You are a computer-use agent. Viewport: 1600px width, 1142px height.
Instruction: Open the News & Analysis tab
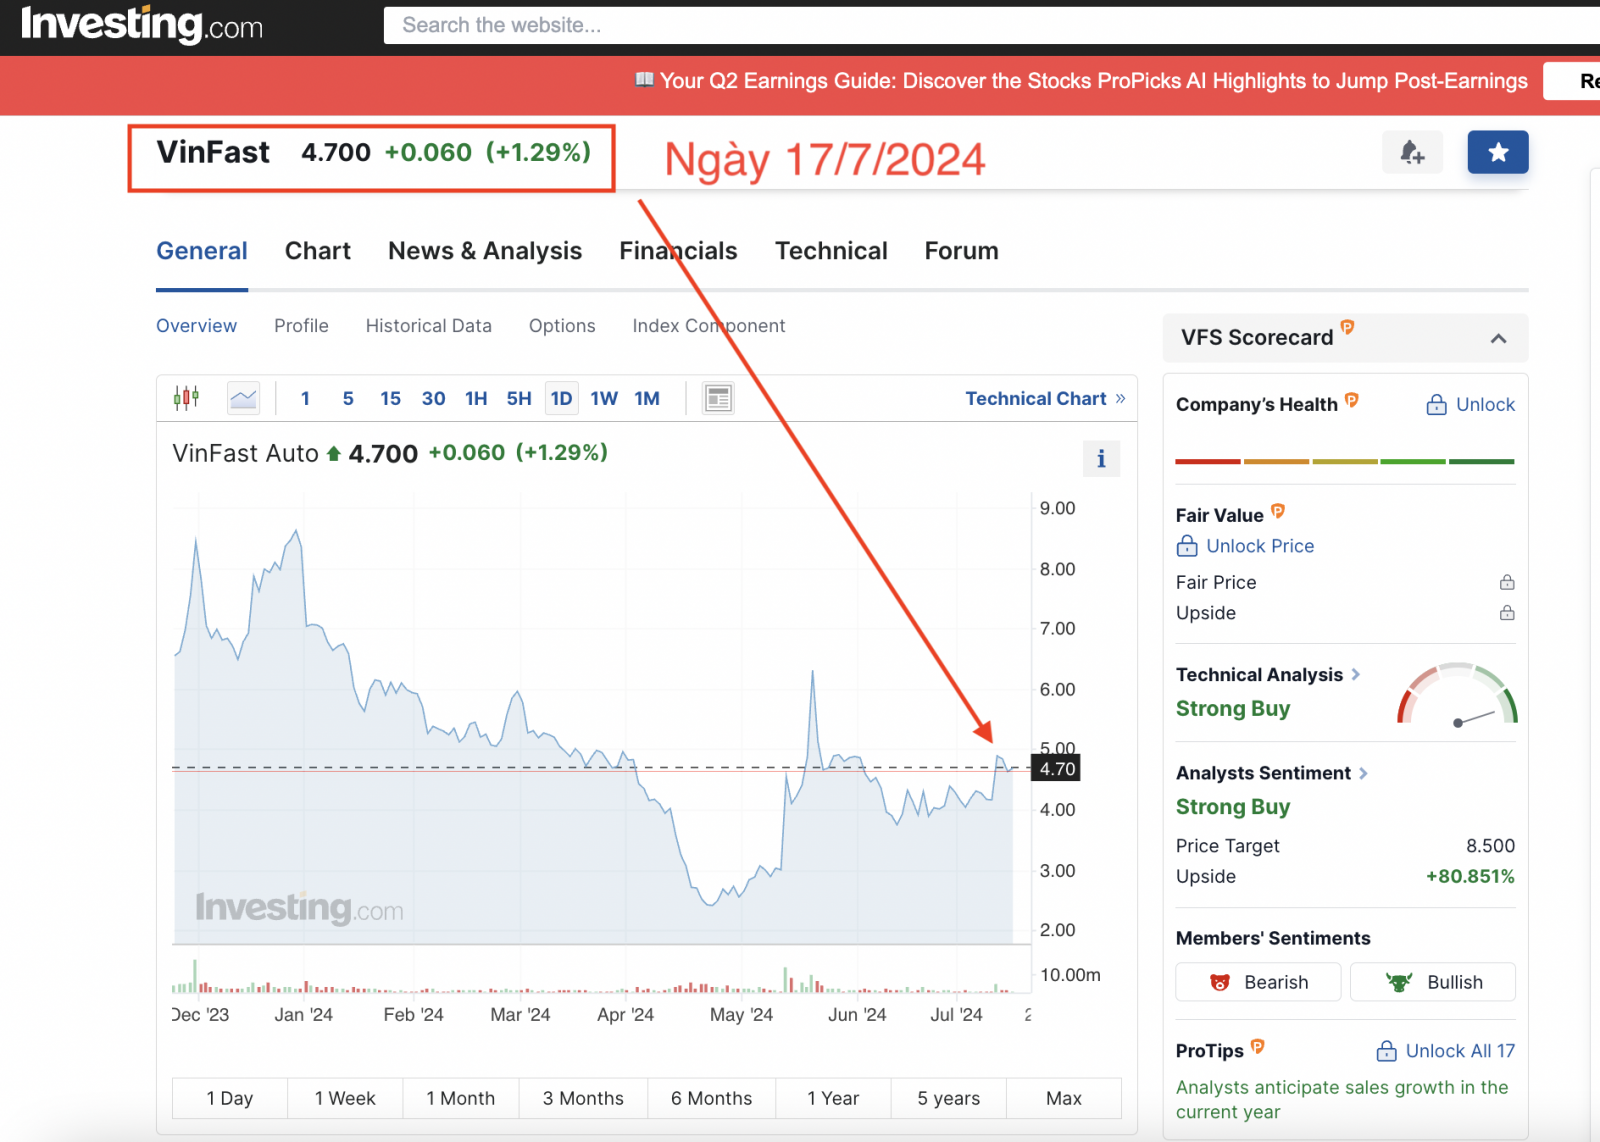[x=485, y=251]
